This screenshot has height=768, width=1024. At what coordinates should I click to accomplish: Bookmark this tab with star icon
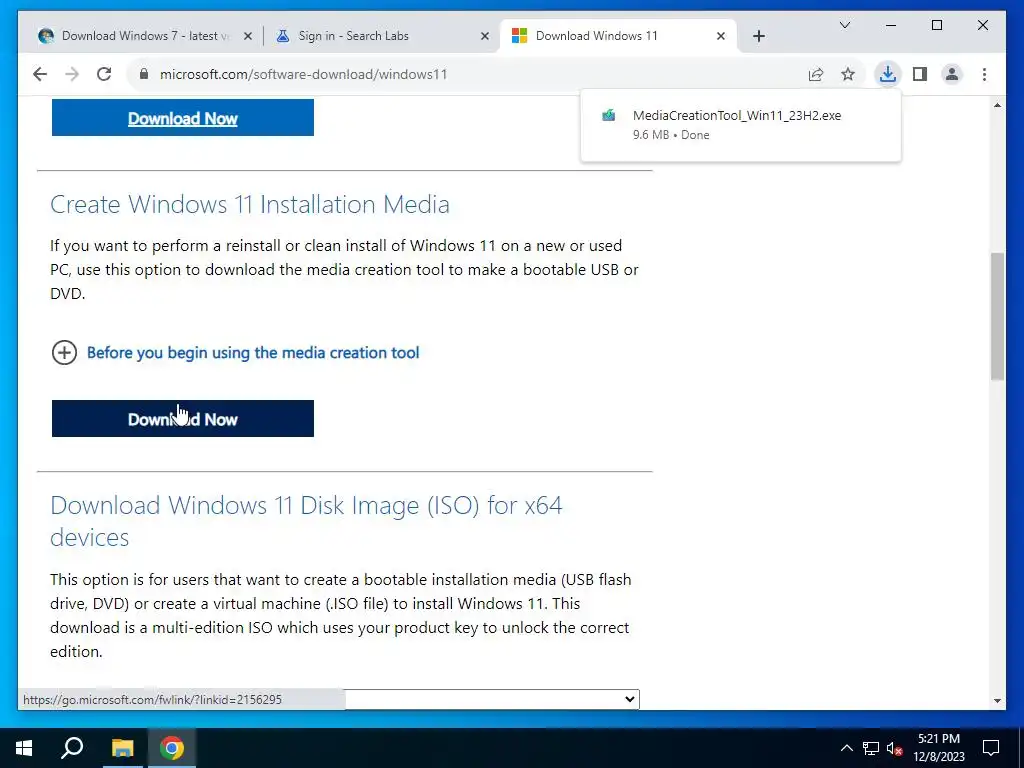pos(848,74)
